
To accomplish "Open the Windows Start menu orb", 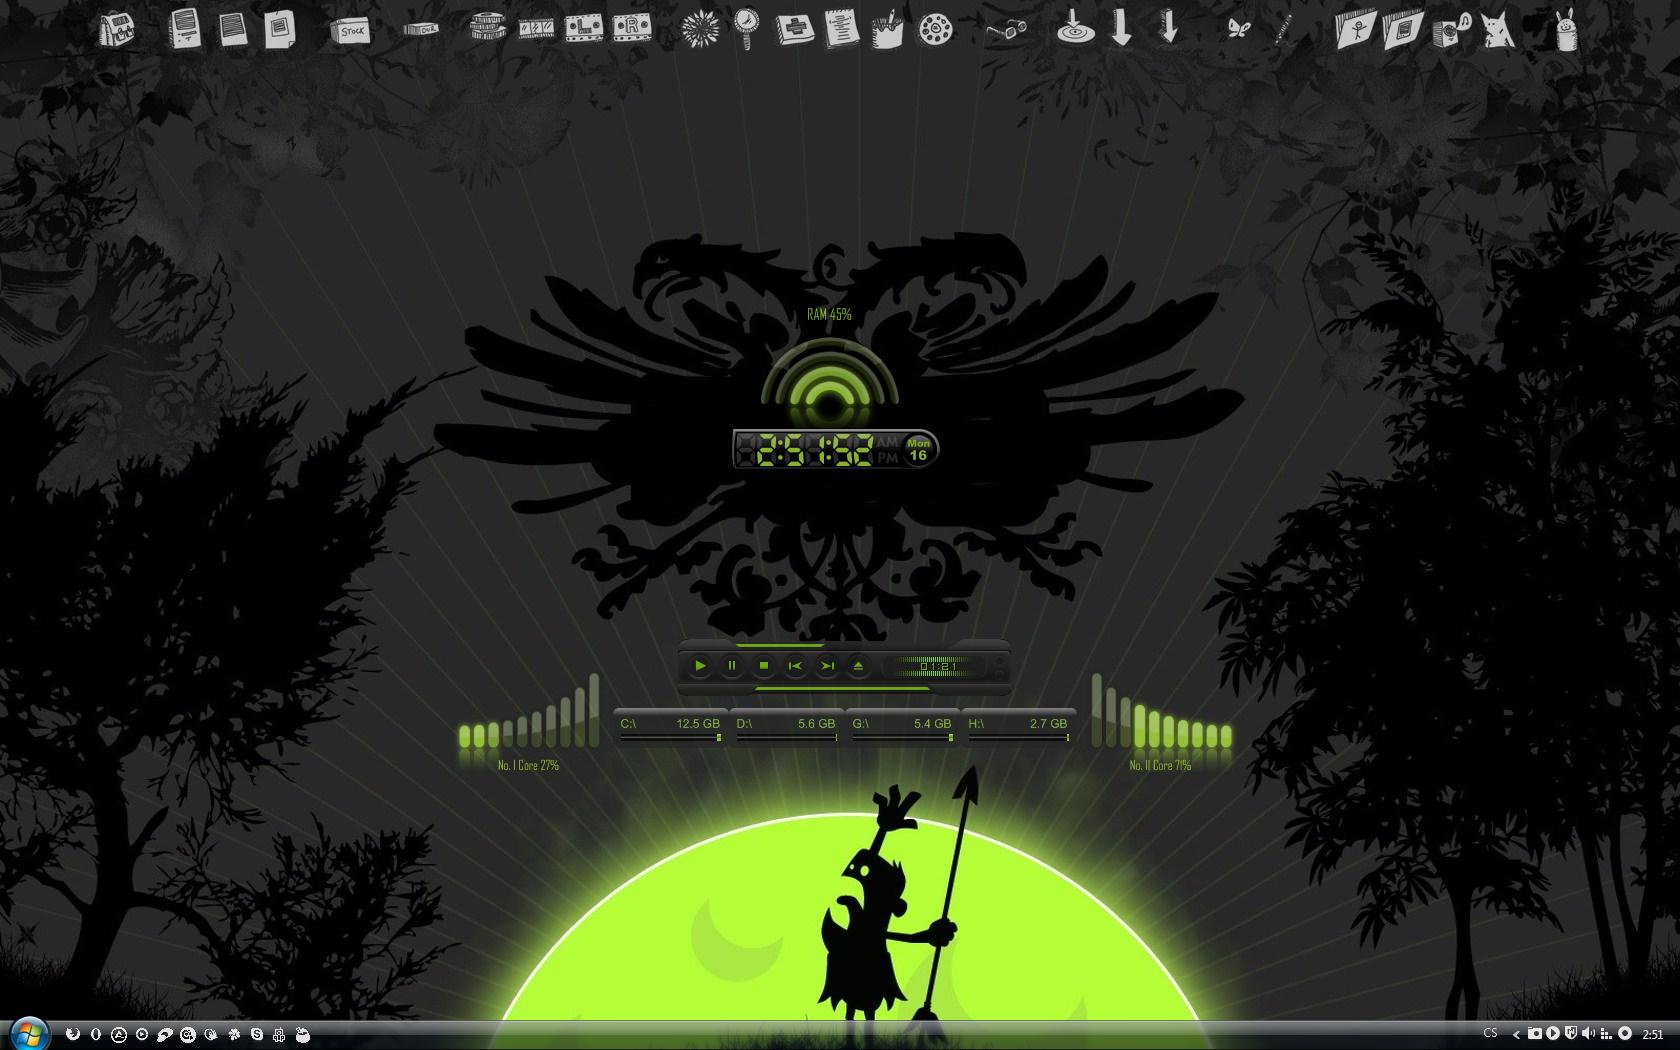I will [28, 1033].
